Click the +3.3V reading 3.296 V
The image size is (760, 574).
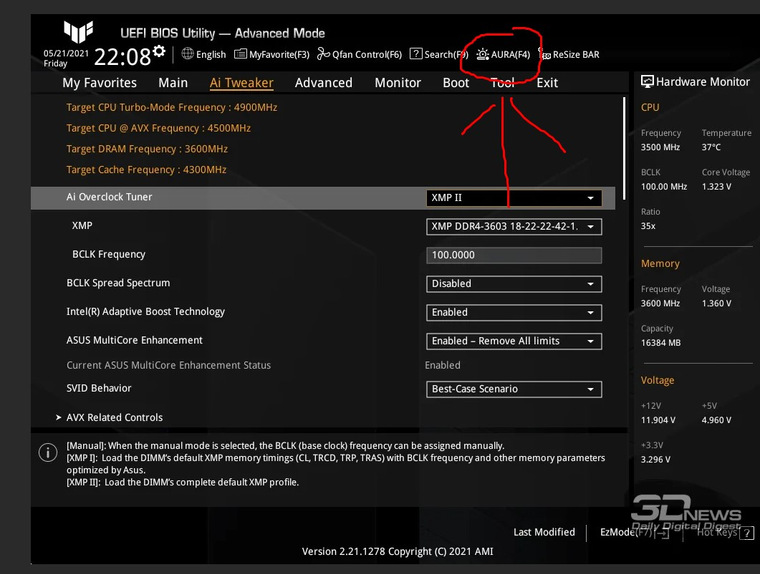click(655, 460)
